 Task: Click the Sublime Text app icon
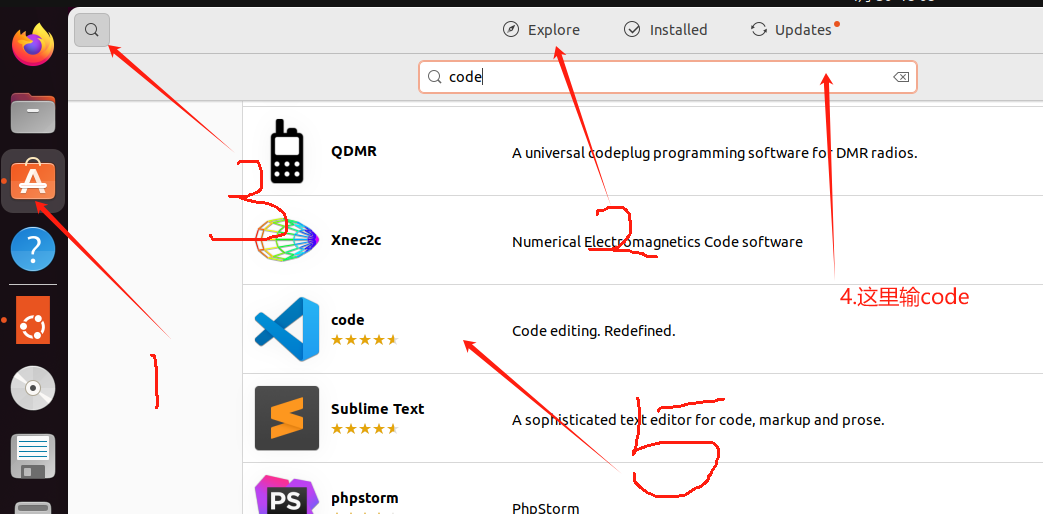(287, 418)
